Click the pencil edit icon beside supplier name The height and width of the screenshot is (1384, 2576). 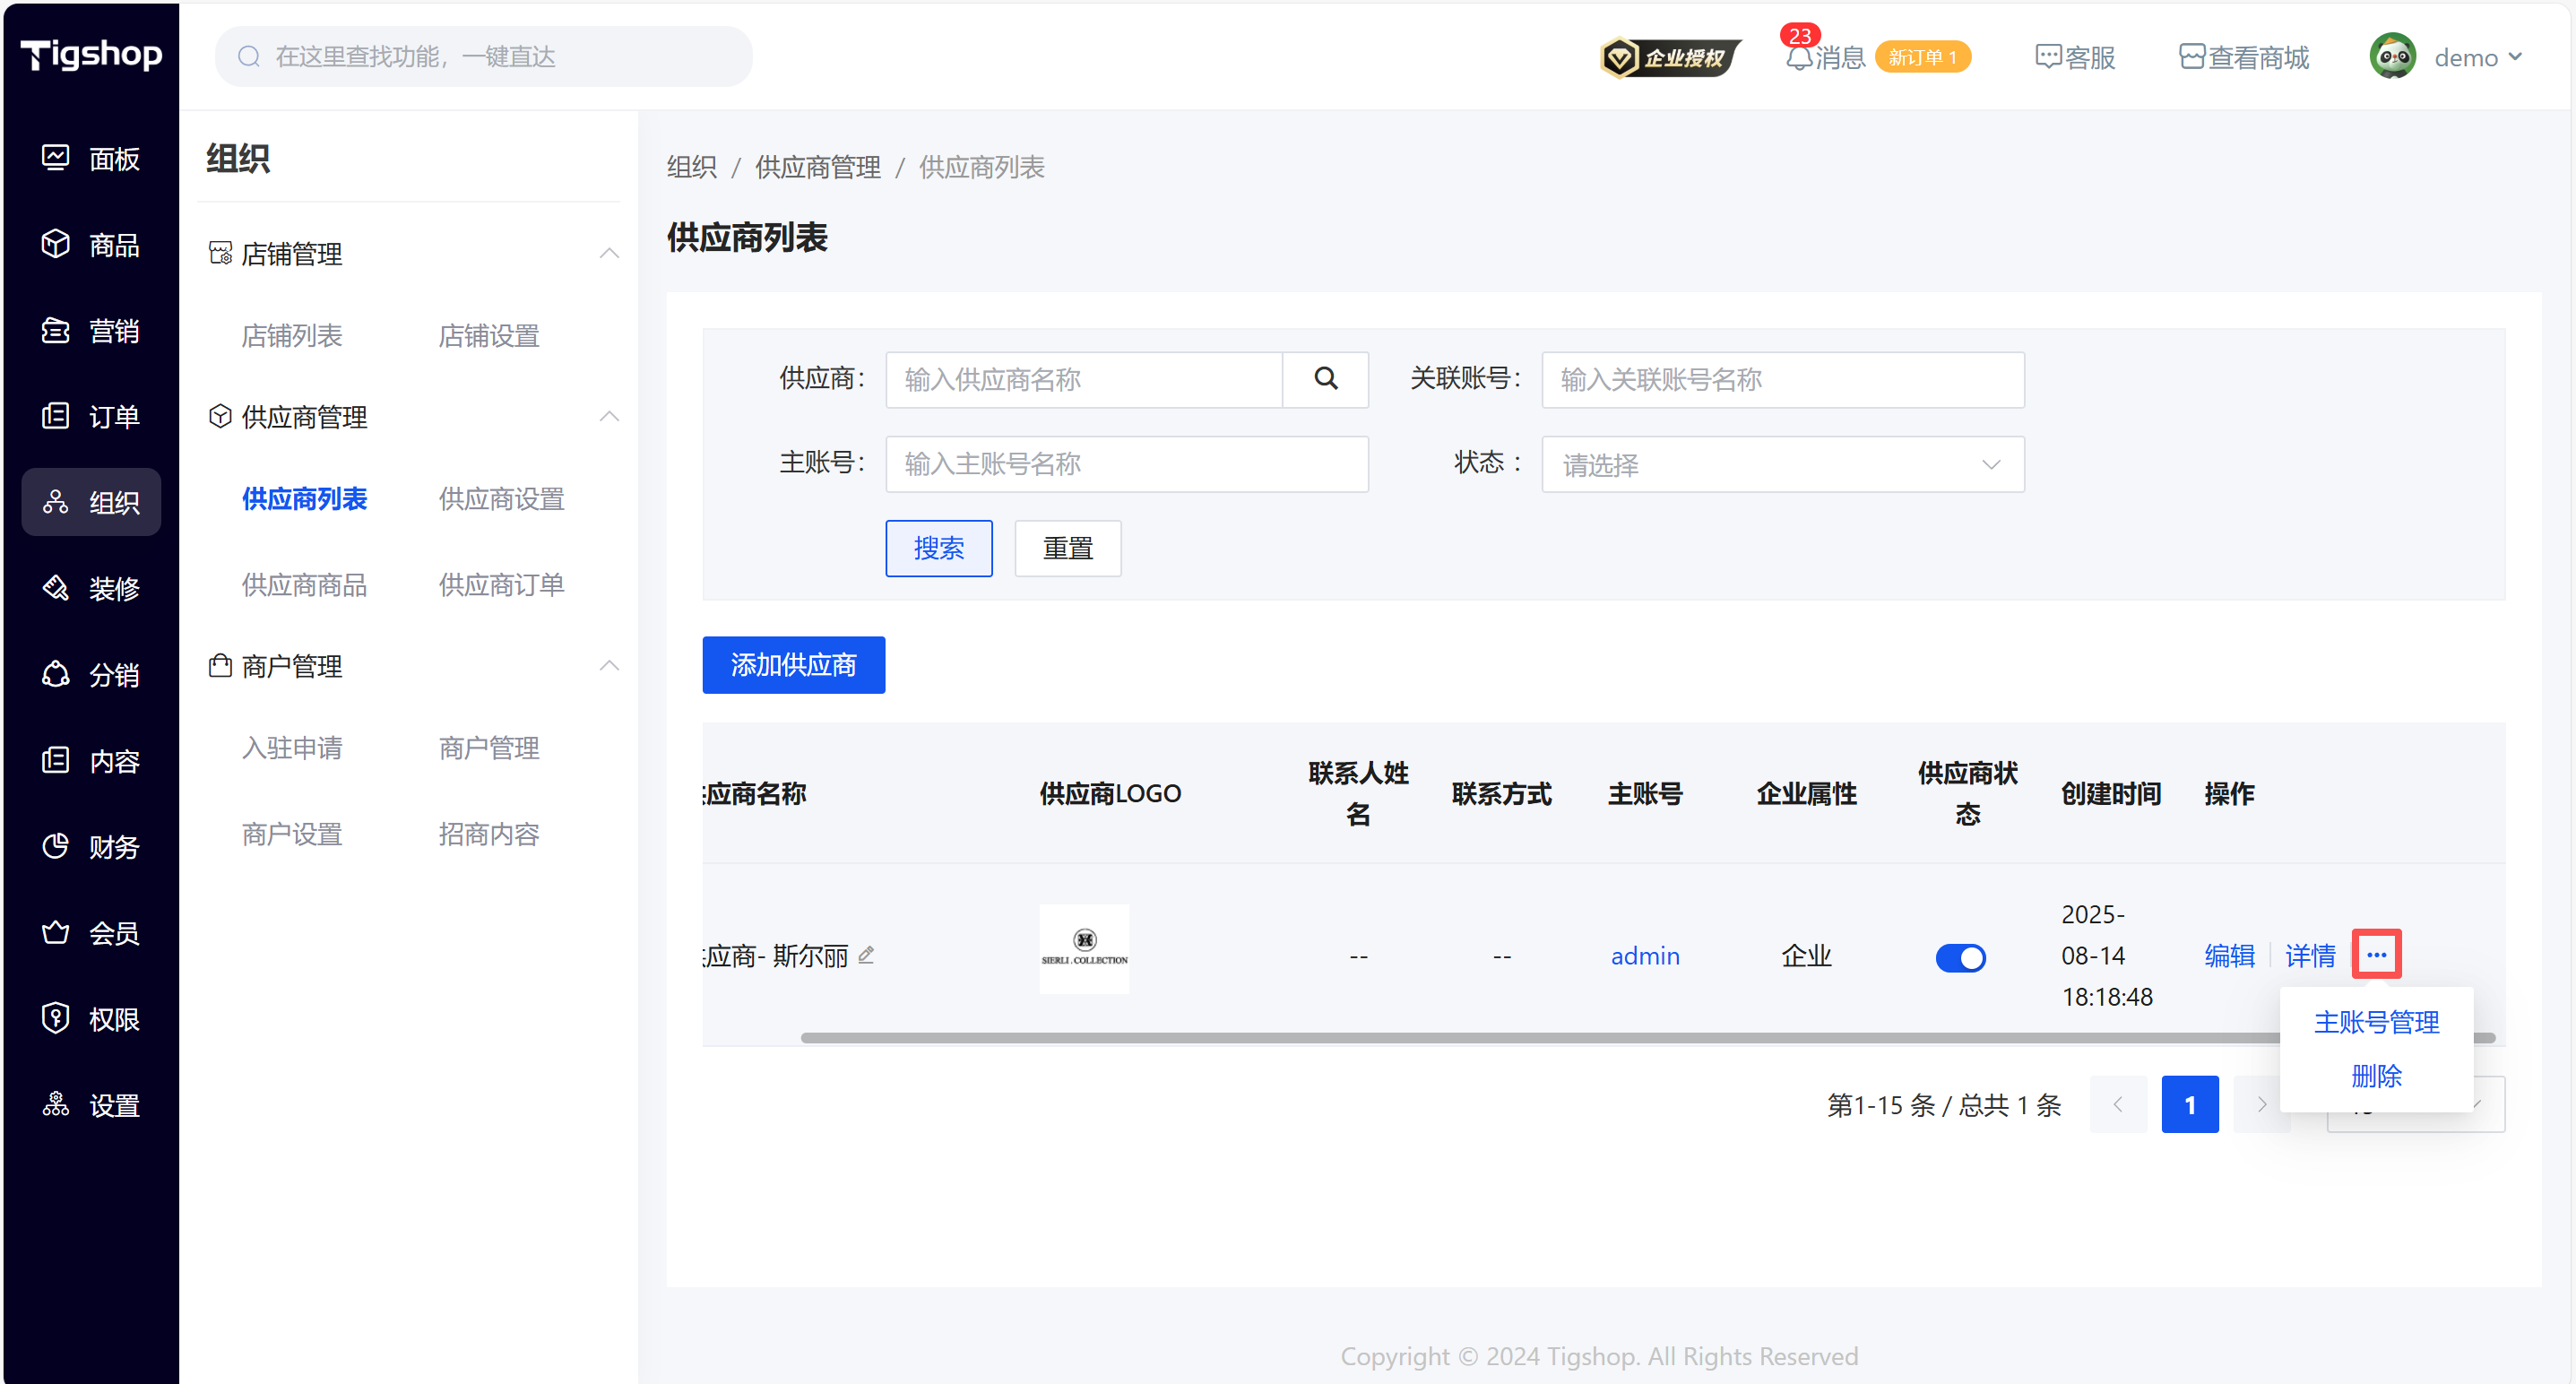tap(866, 956)
